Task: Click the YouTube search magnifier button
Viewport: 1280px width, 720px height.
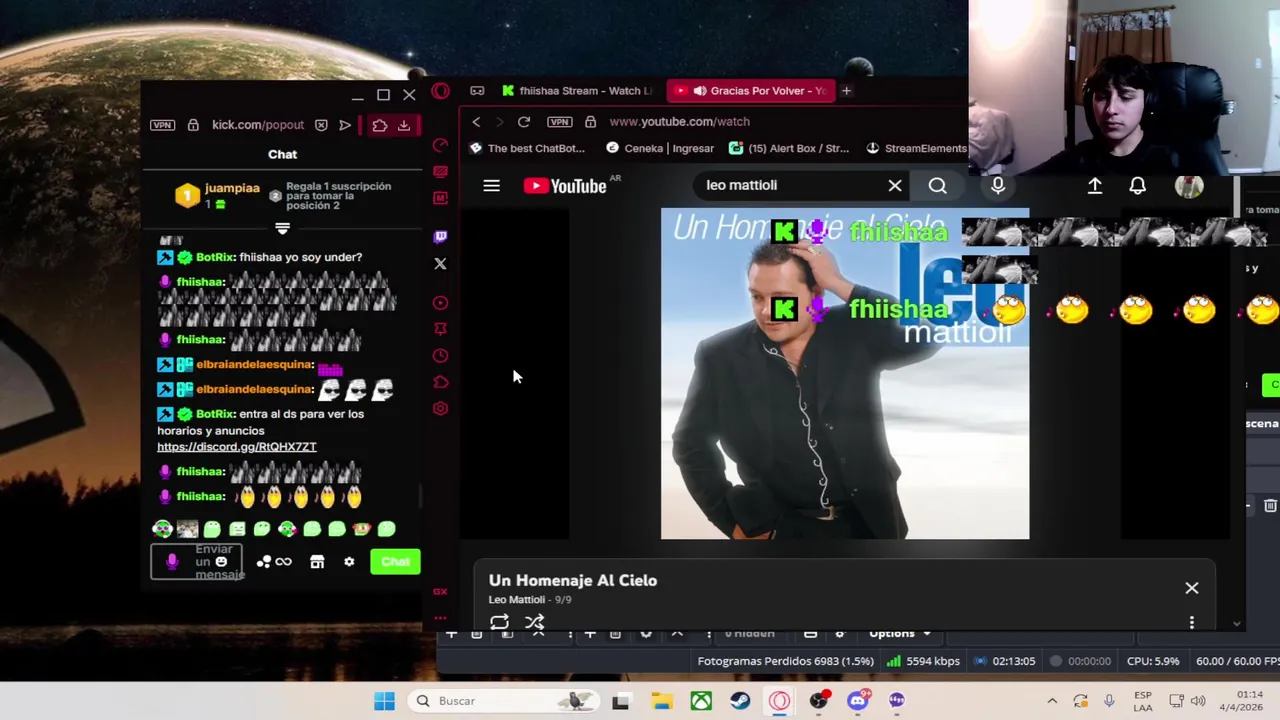Action: pyautogui.click(x=937, y=185)
